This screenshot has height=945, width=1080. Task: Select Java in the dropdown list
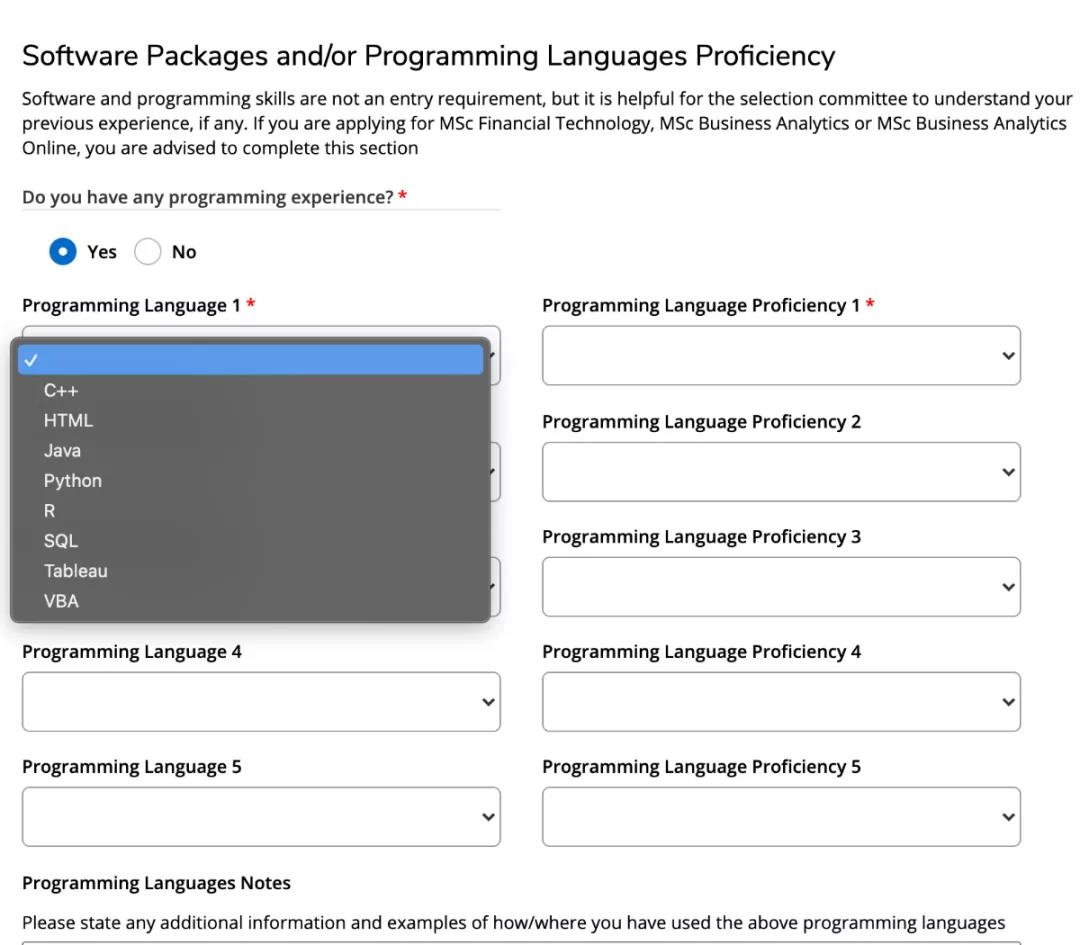click(x=62, y=451)
